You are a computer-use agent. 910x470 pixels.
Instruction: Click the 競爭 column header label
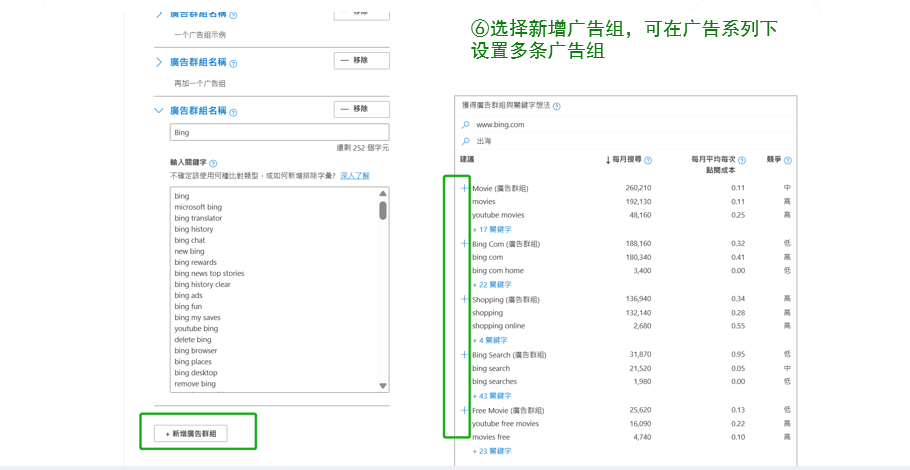coord(774,159)
